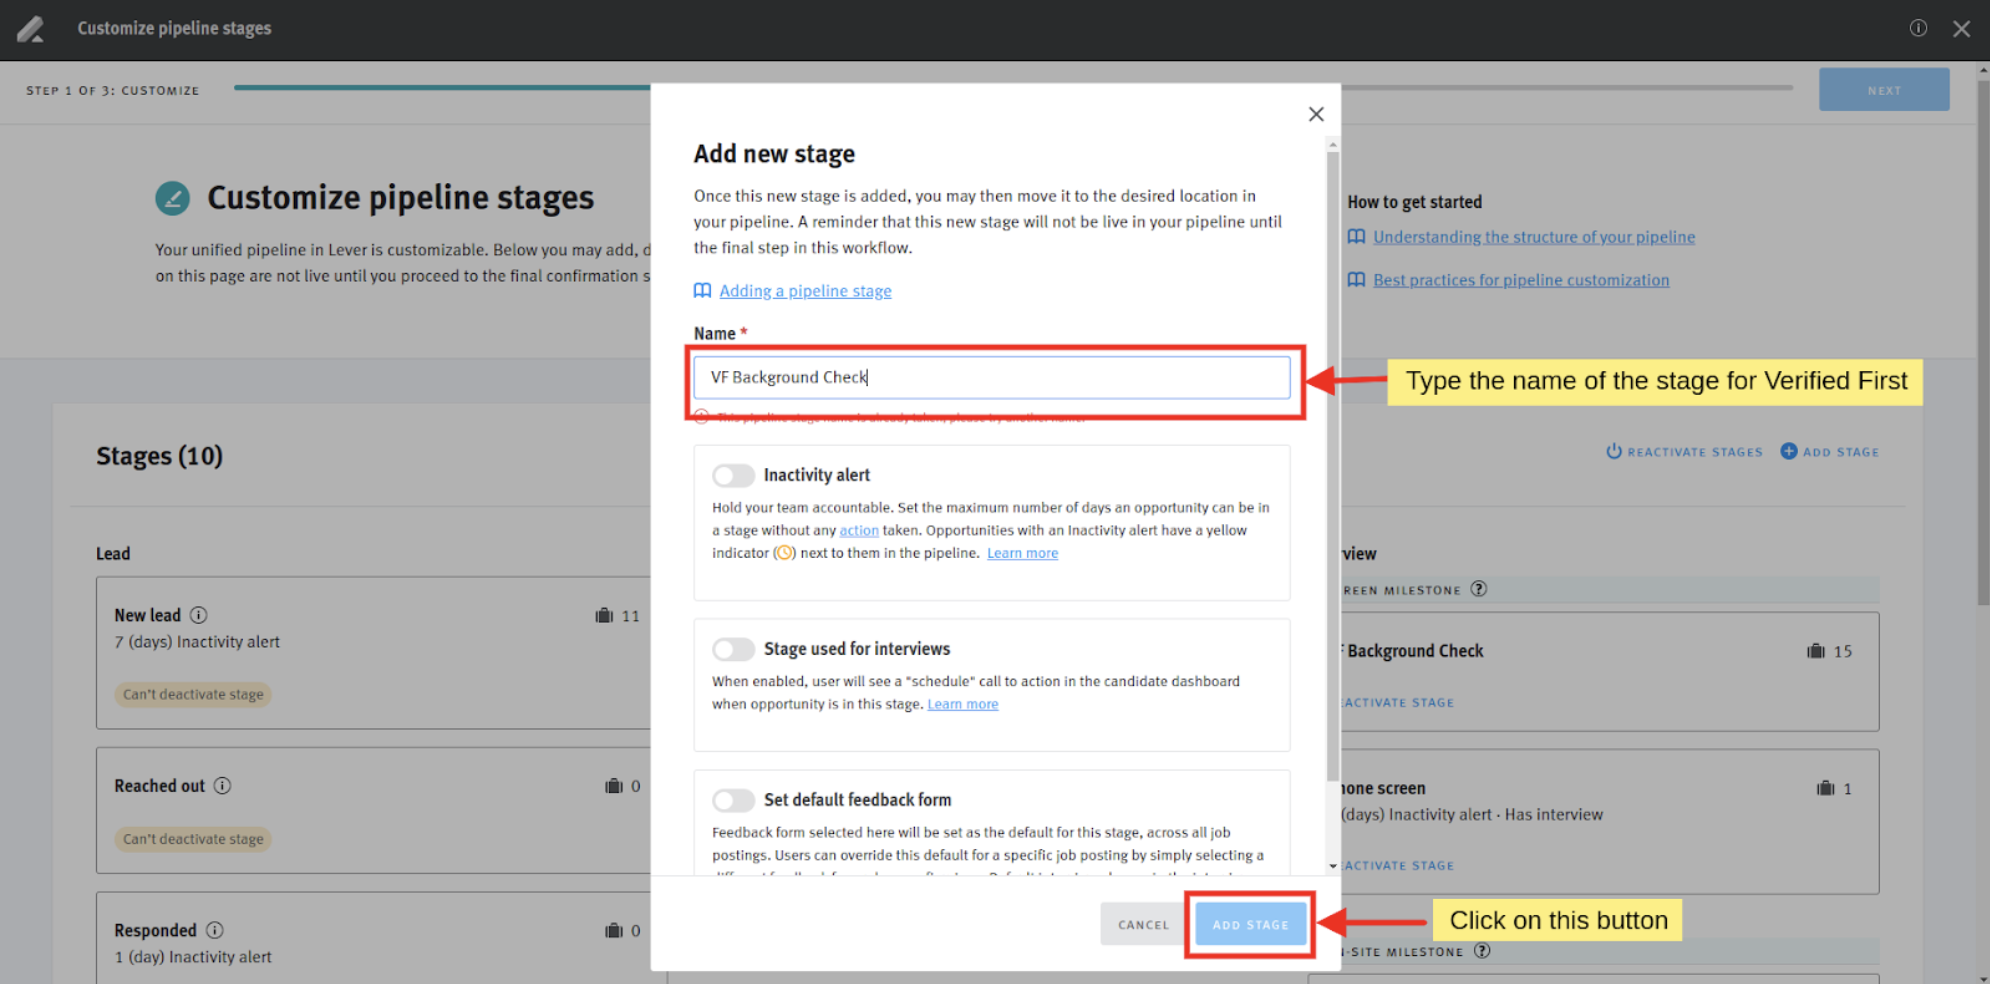
Task: Open the info icon next to New lead
Action: (x=199, y=615)
